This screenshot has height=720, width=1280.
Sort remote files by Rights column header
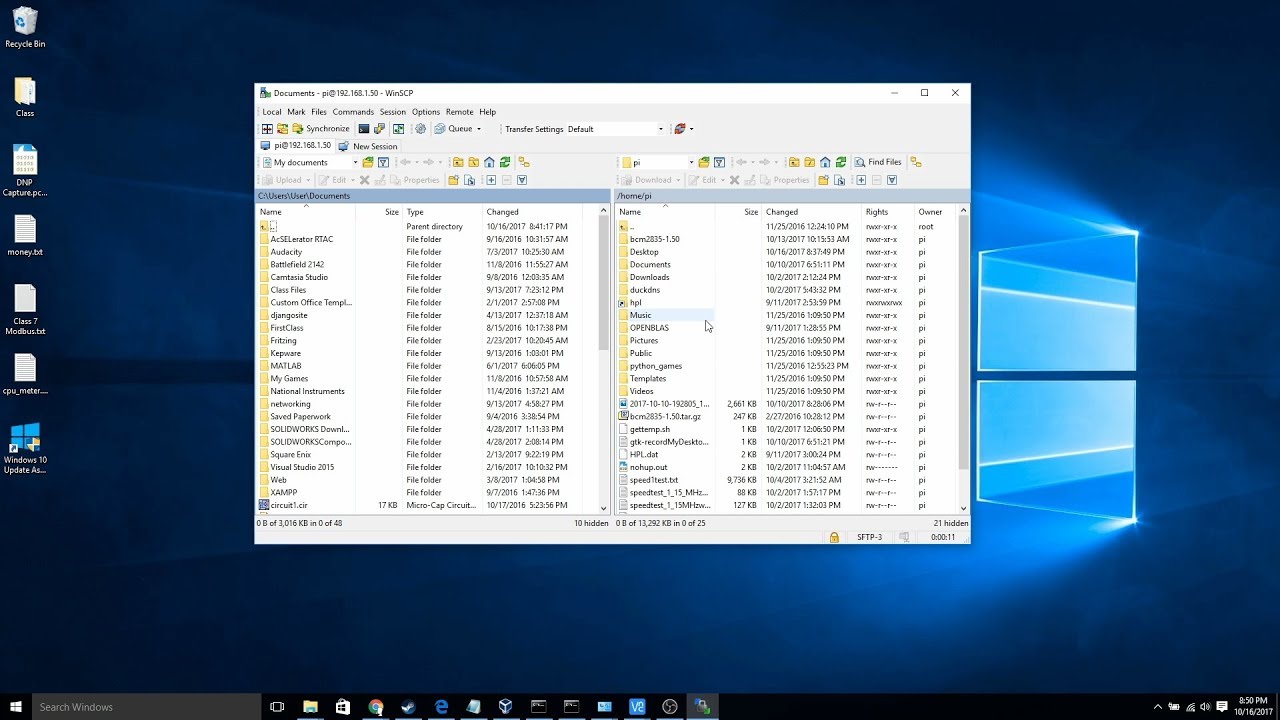(889, 212)
